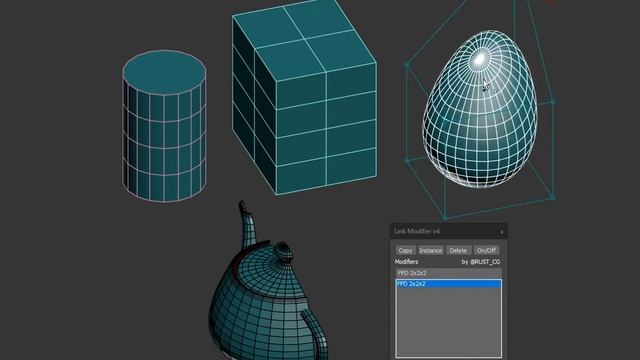Select the cylinder object in the viewport

point(164,126)
